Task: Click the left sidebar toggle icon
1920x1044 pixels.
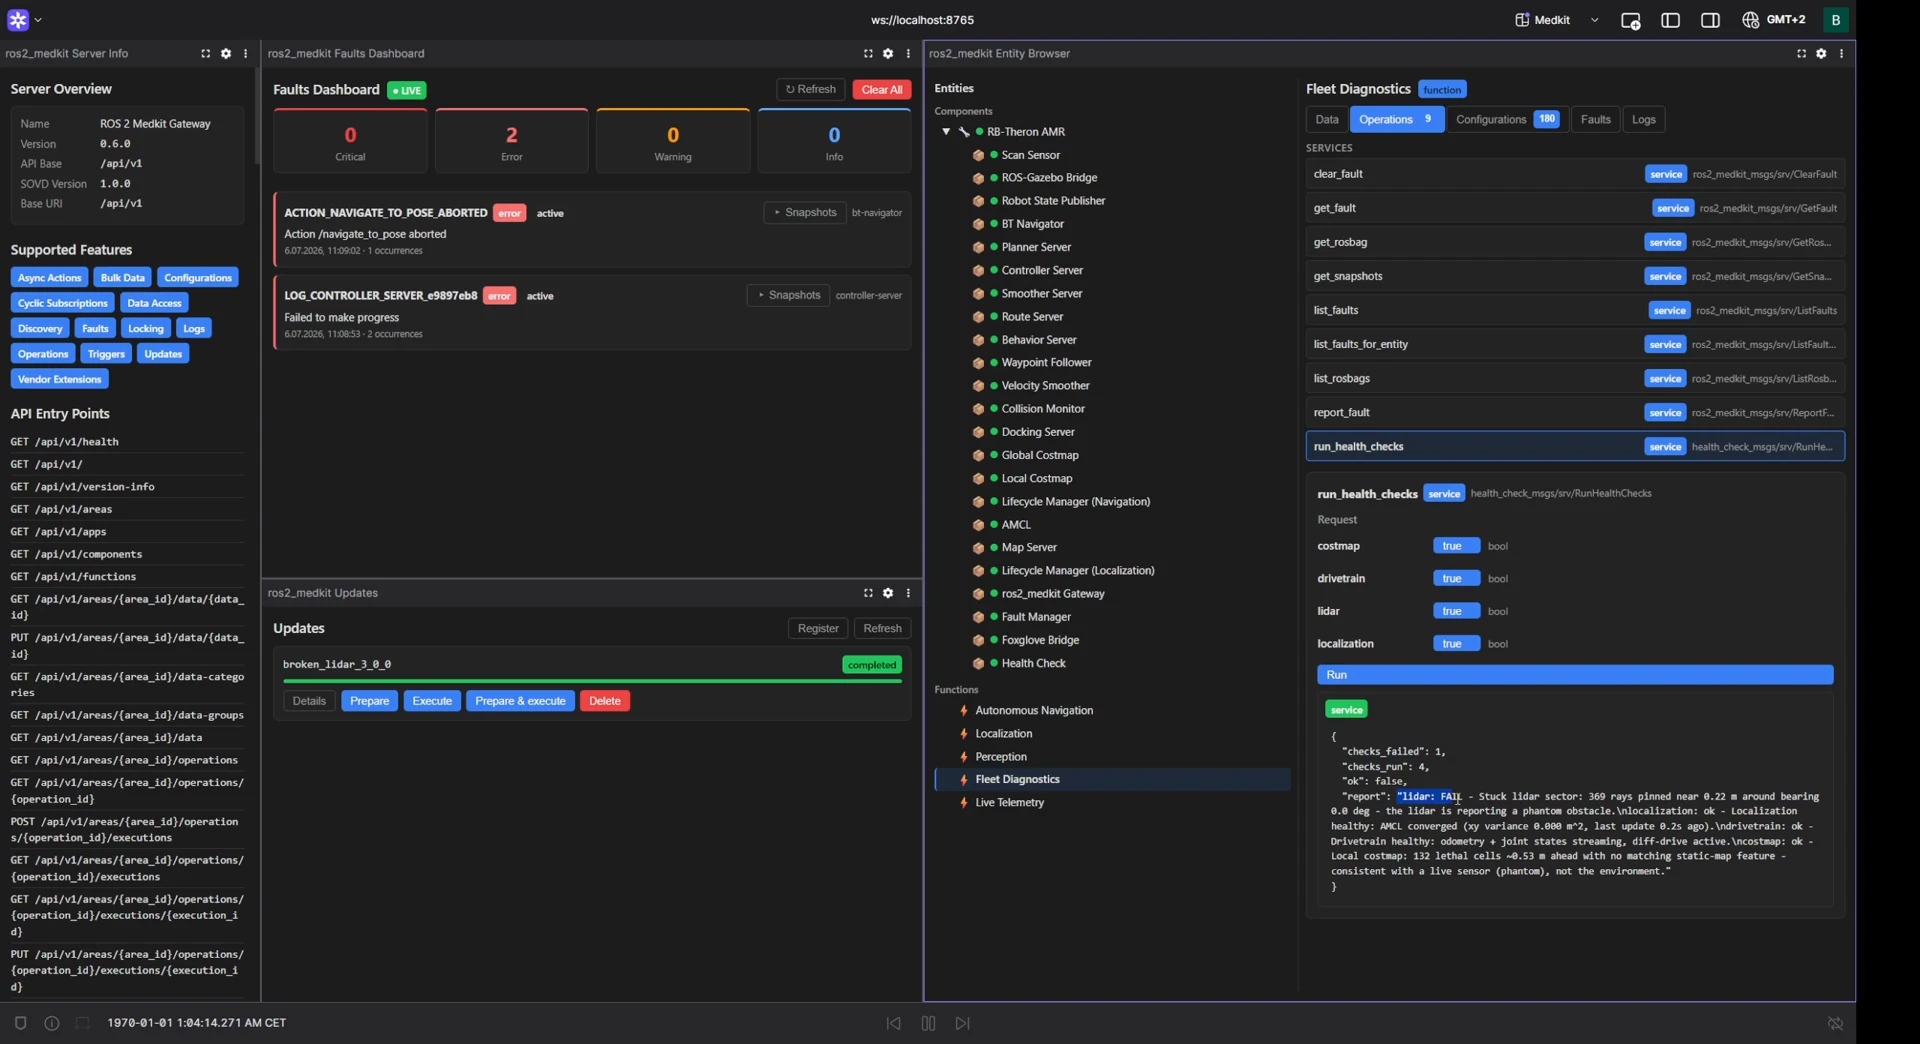Action: (1670, 20)
